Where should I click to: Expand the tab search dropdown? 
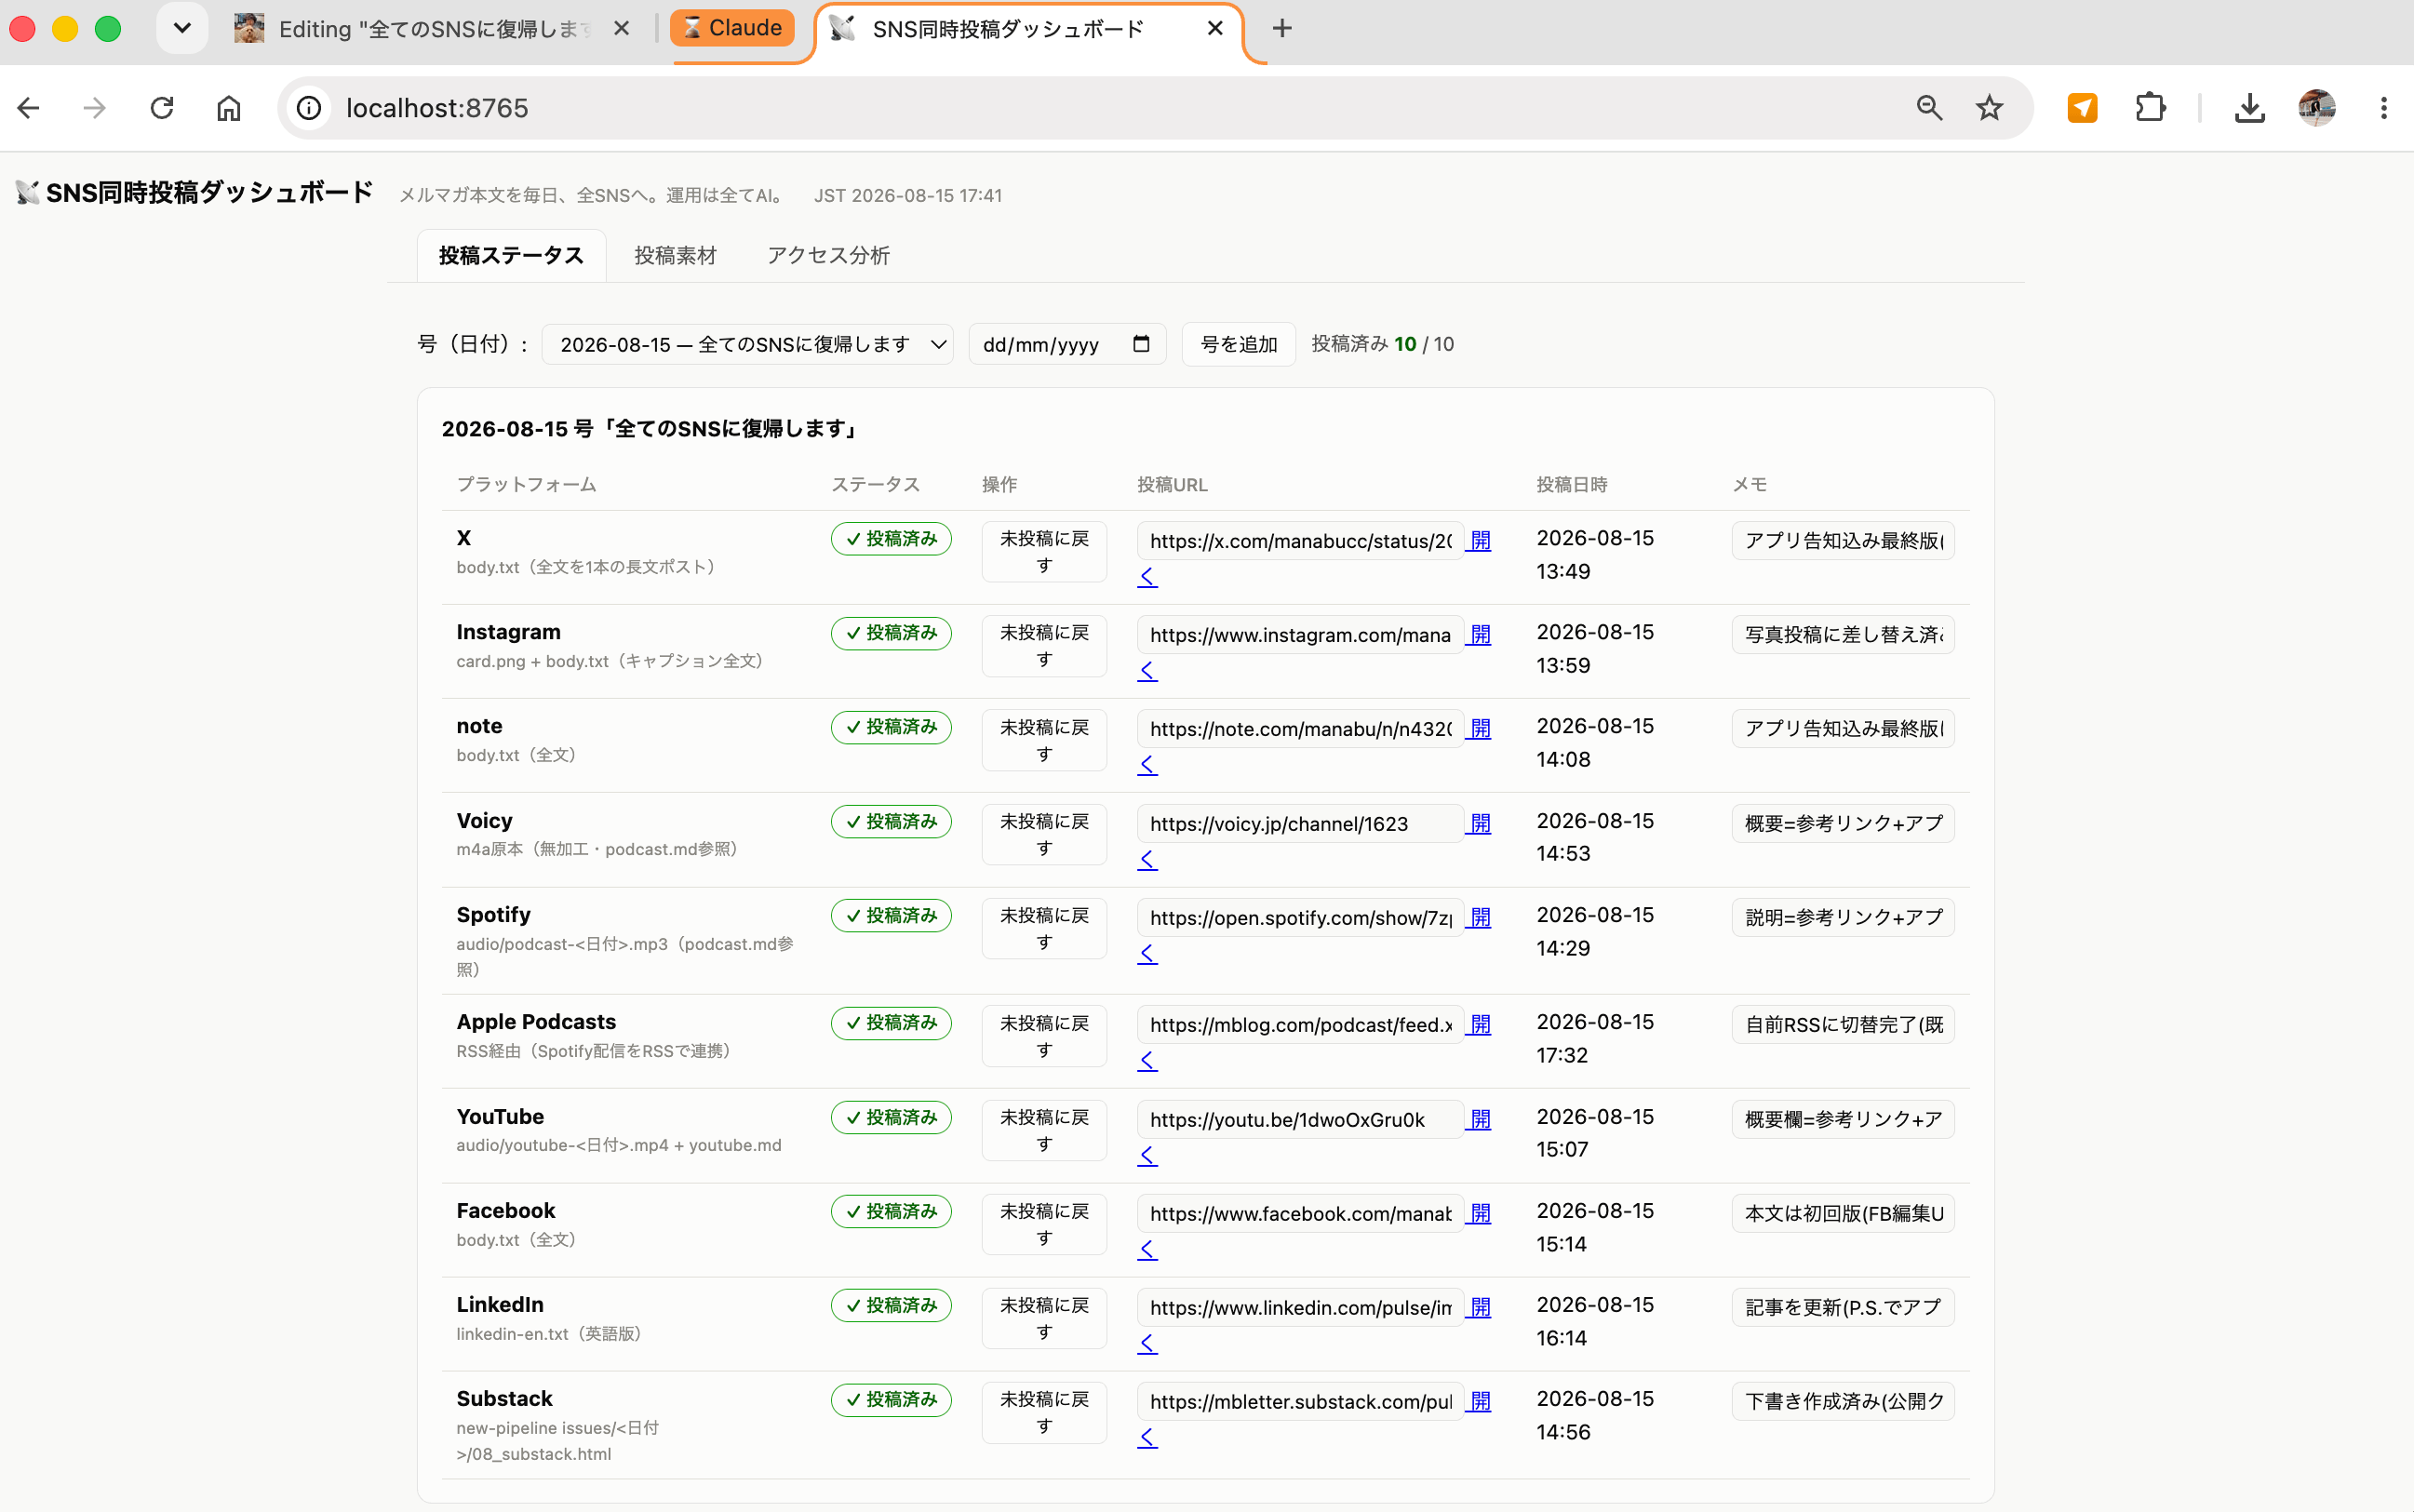point(182,28)
